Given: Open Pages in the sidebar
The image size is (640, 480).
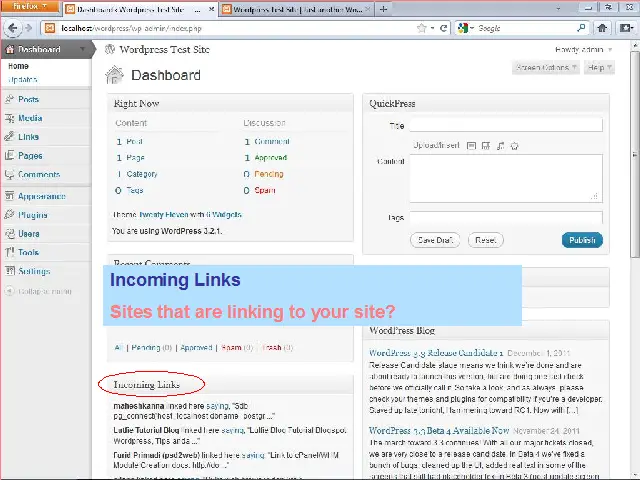Looking at the screenshot, I should (x=30, y=156).
